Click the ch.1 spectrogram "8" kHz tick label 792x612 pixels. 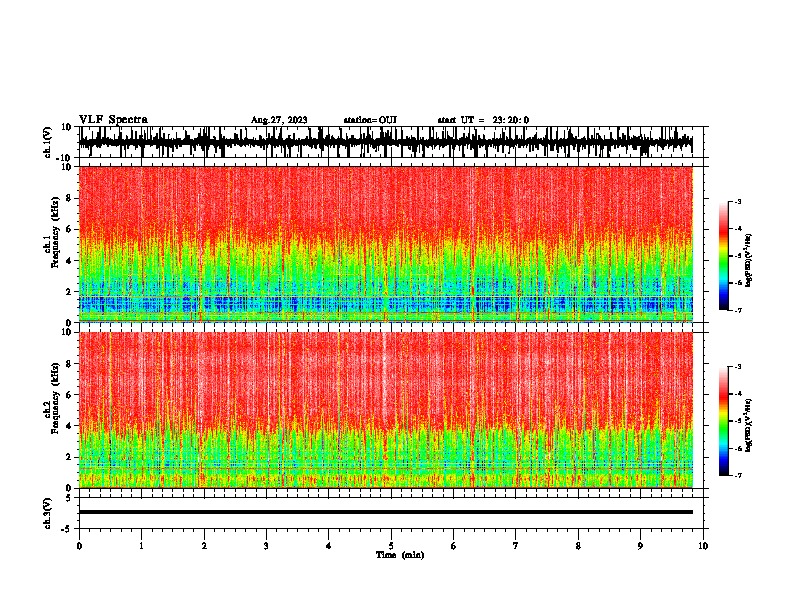(69, 198)
